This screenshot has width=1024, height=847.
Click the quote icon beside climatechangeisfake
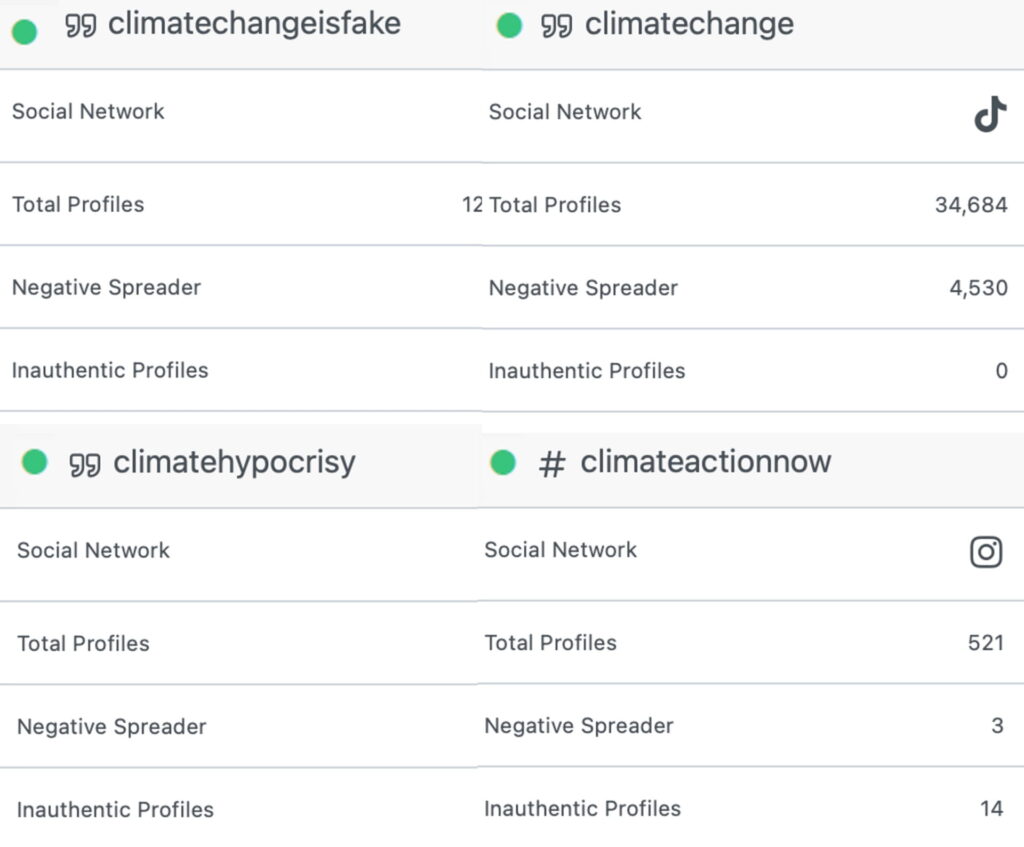[x=81, y=25]
